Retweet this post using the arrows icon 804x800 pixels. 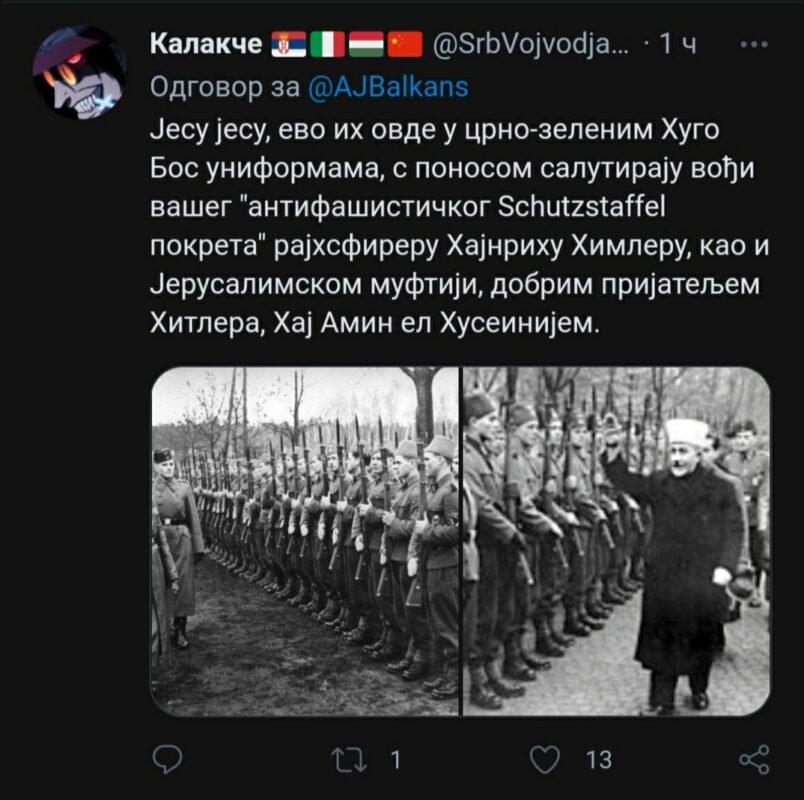click(x=349, y=760)
